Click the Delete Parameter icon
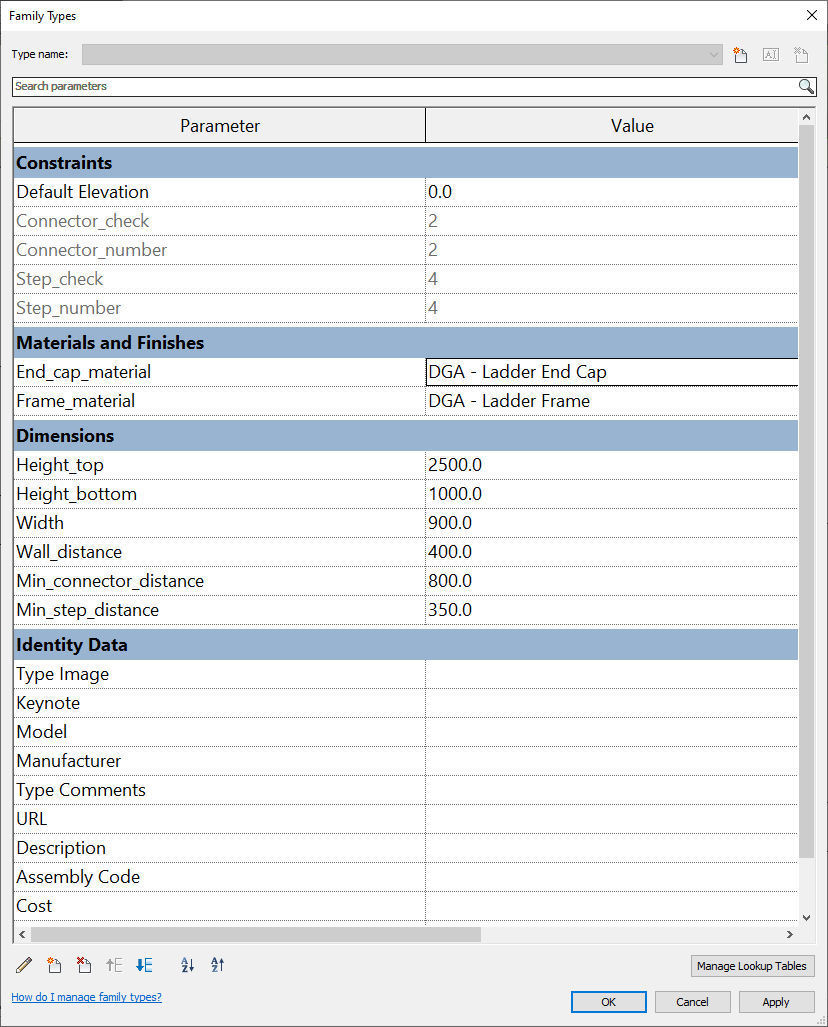The image size is (828, 1027). point(84,965)
